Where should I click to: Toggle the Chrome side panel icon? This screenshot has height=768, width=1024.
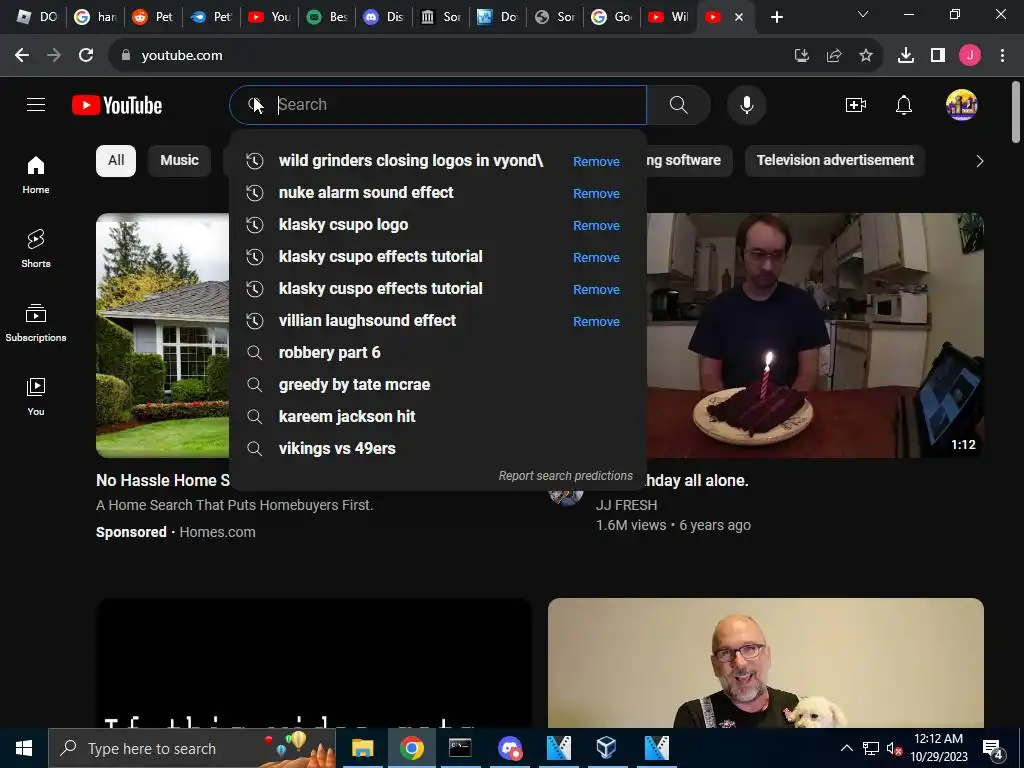click(x=938, y=56)
